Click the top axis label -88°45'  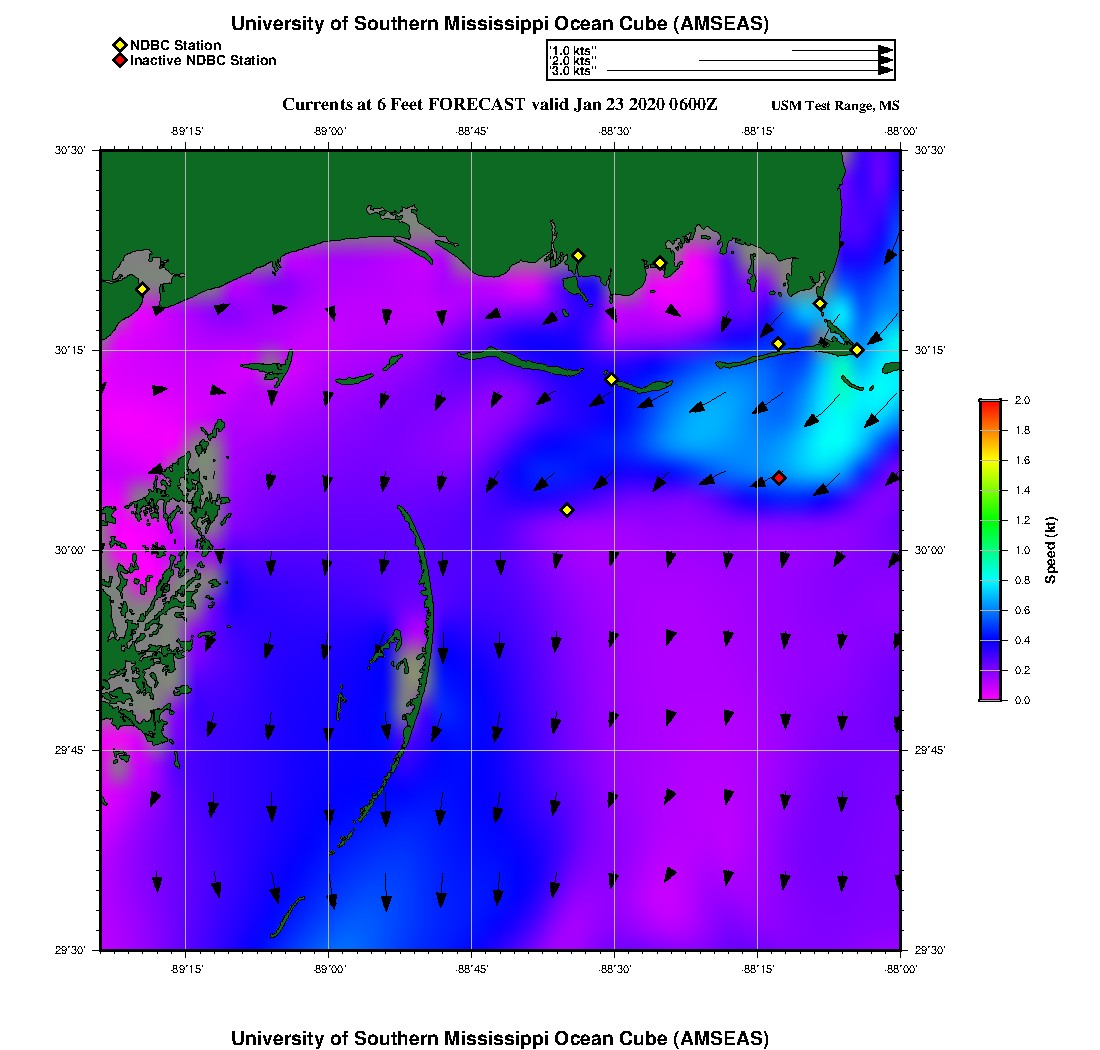pos(471,131)
